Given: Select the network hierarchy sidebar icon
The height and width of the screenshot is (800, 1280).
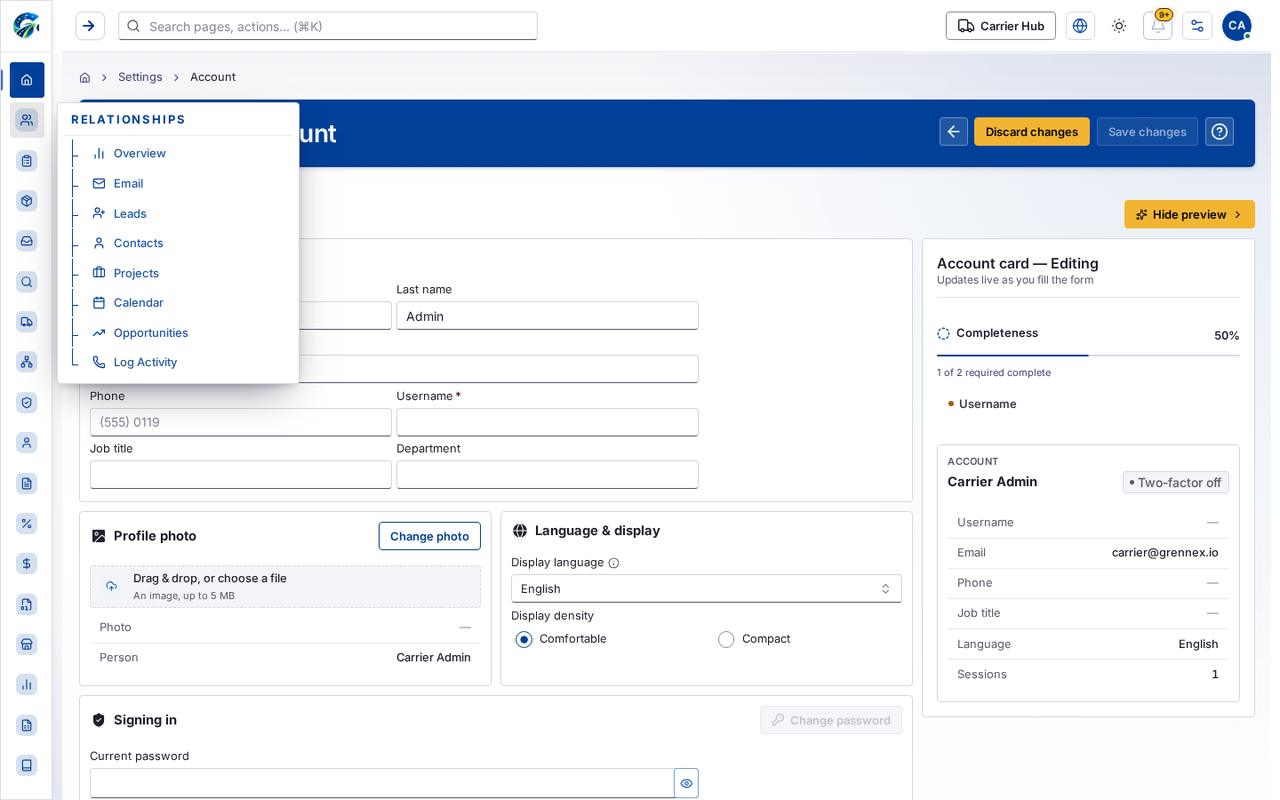Looking at the screenshot, I should point(27,362).
